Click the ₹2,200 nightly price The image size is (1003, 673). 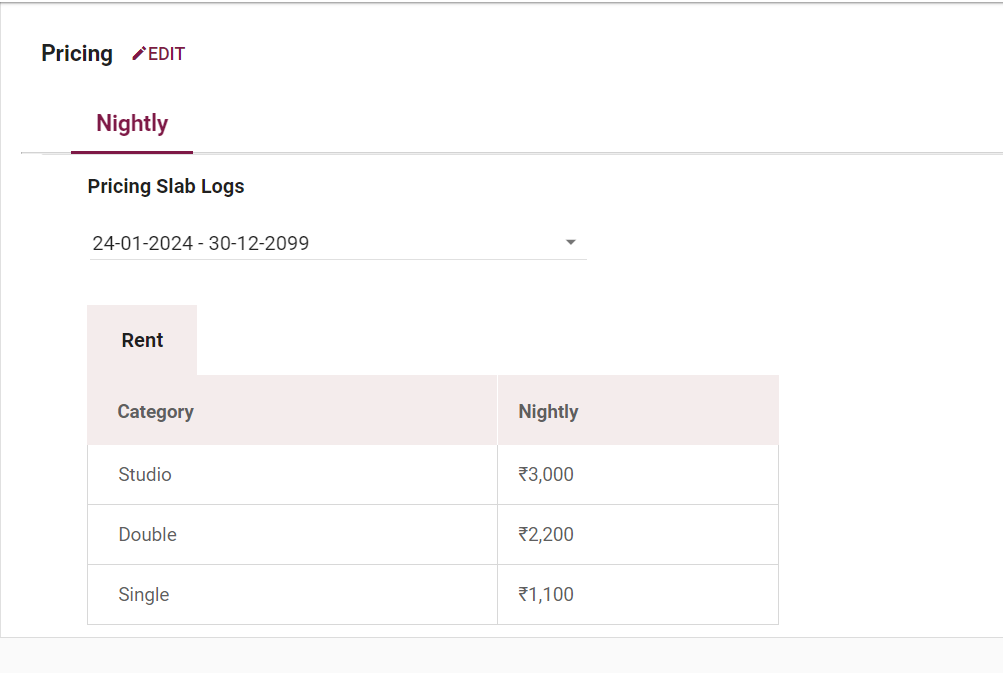[546, 535]
